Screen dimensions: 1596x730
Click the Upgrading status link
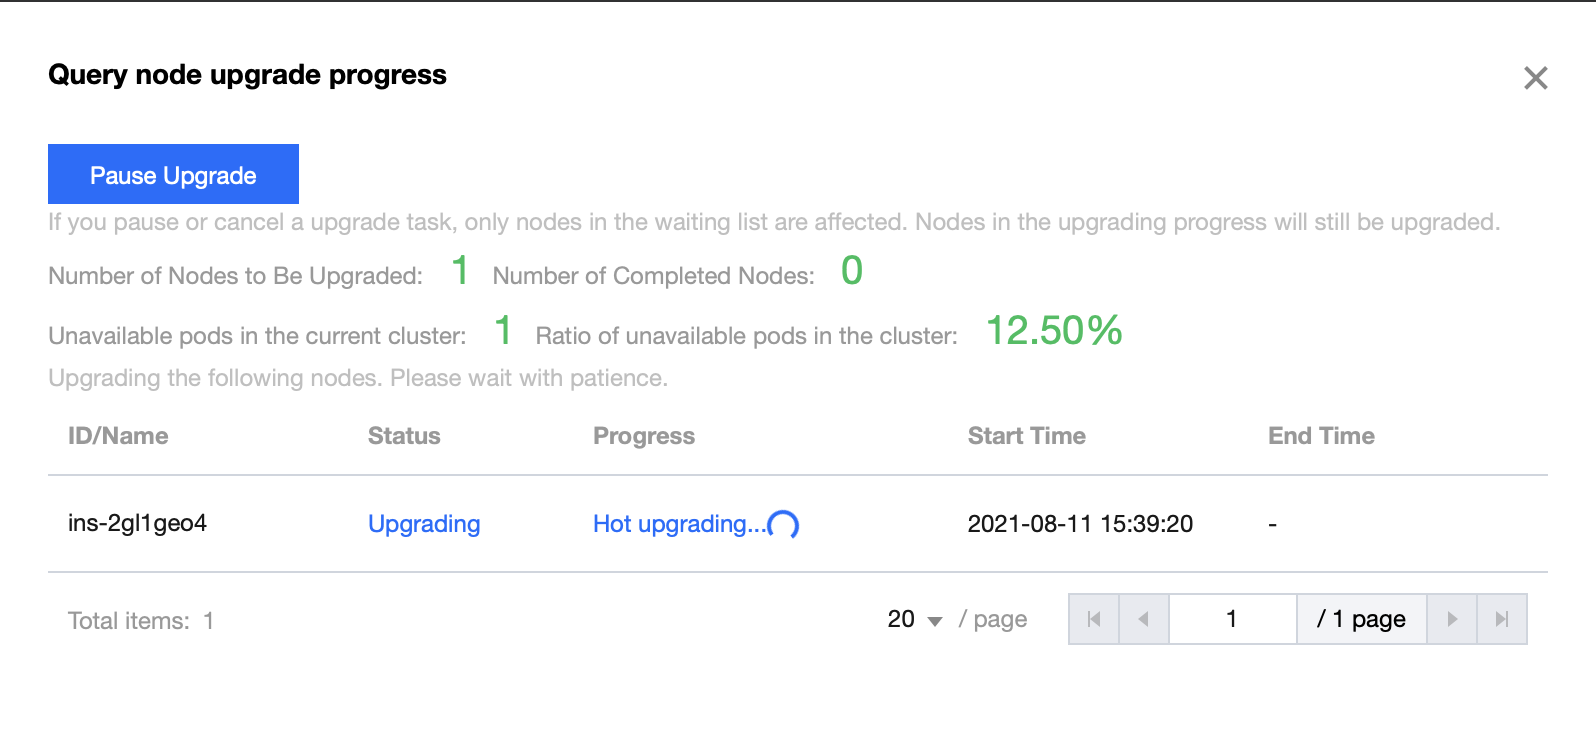tap(424, 524)
